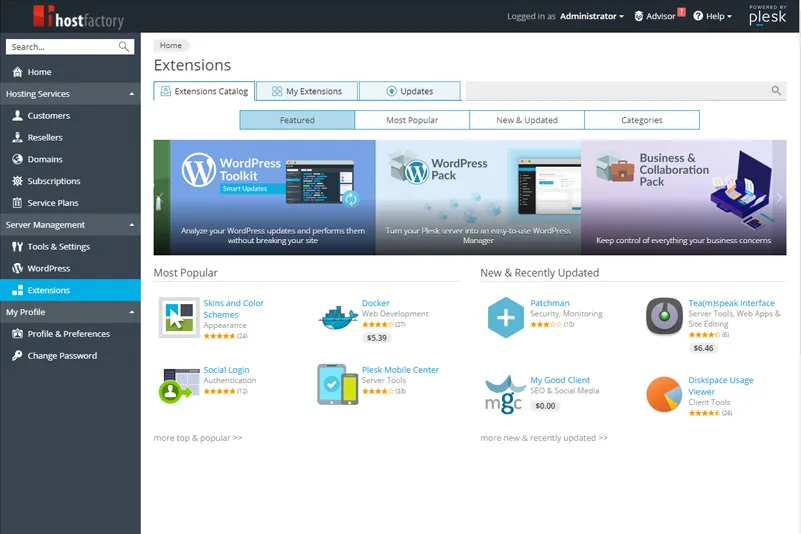Switch to Updates tab
The image size is (801, 534).
[410, 91]
